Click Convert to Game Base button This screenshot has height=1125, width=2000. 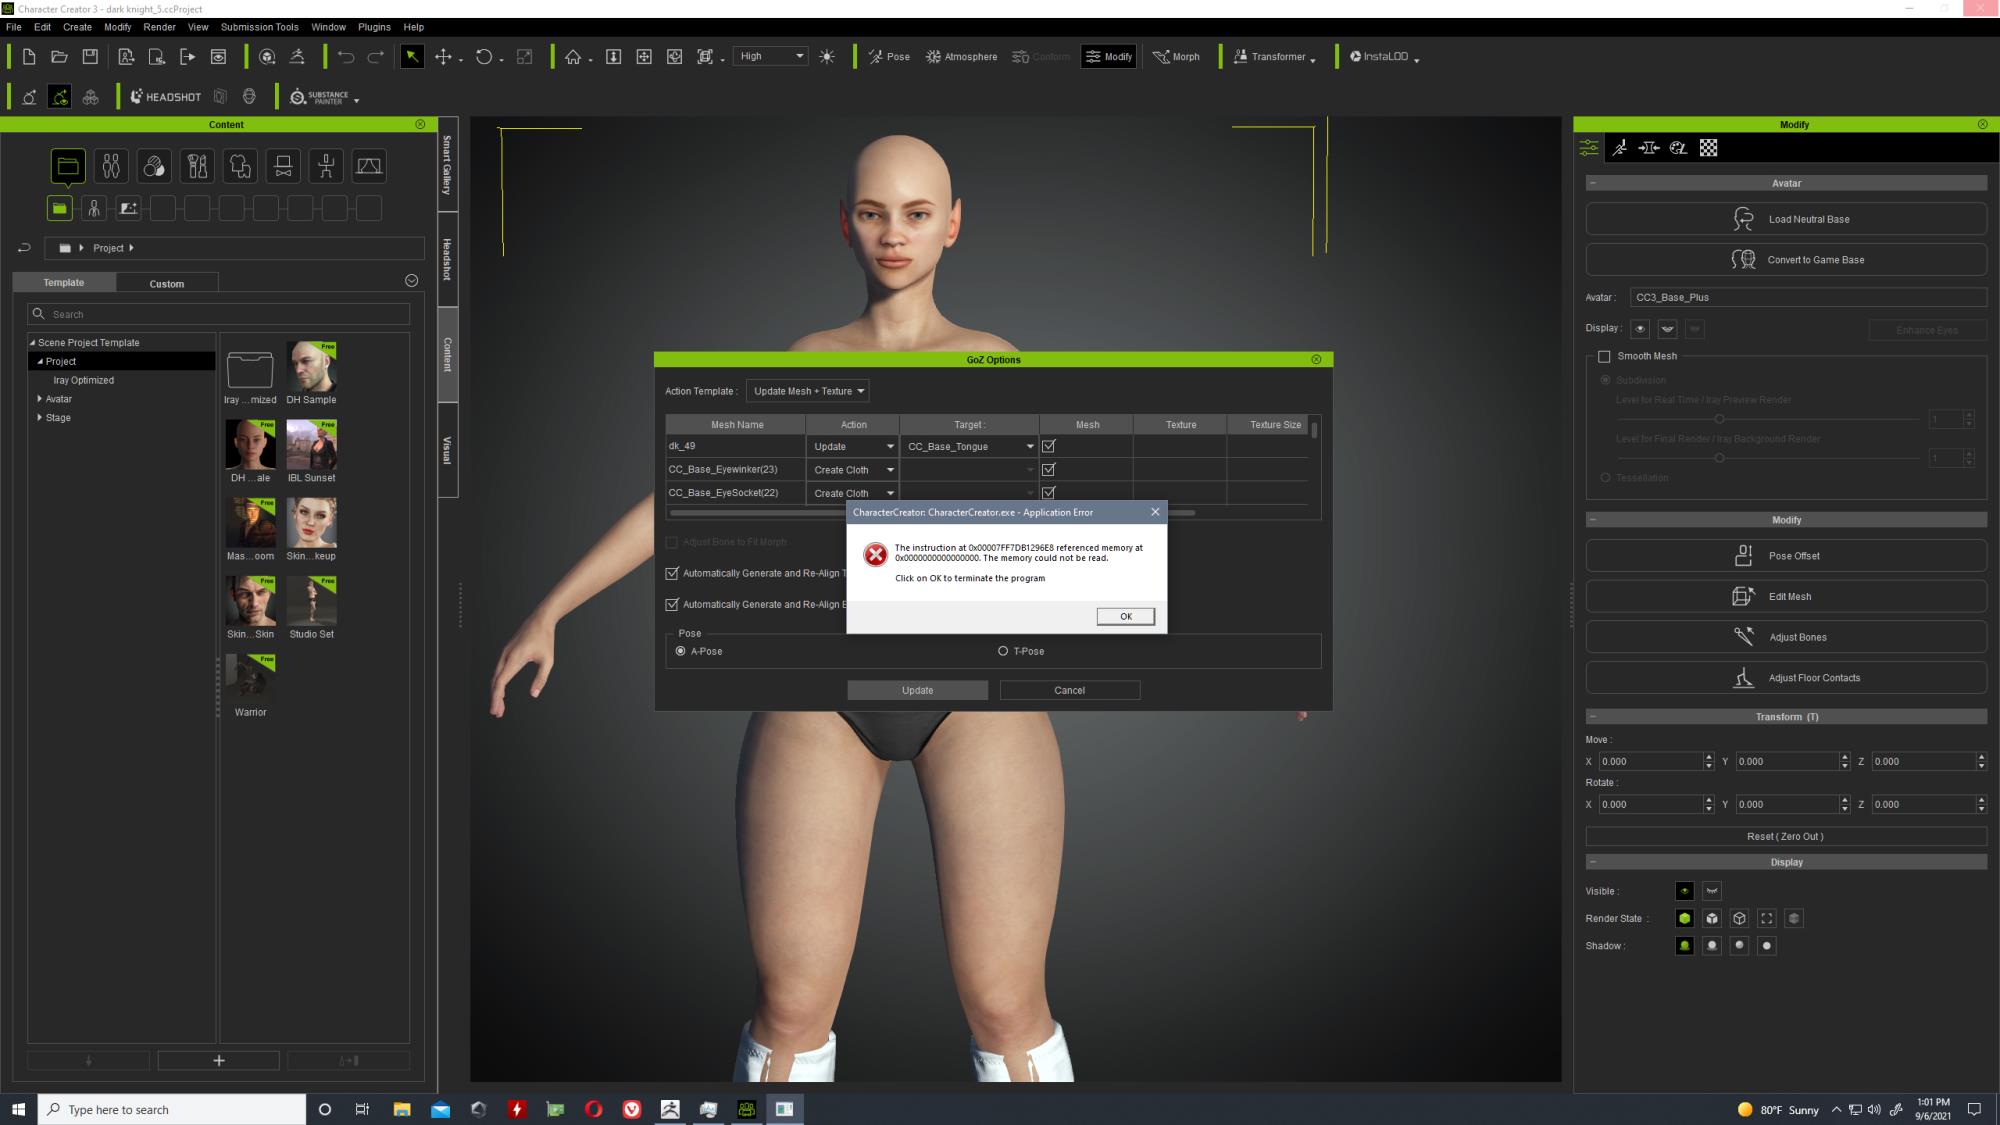(x=1786, y=260)
